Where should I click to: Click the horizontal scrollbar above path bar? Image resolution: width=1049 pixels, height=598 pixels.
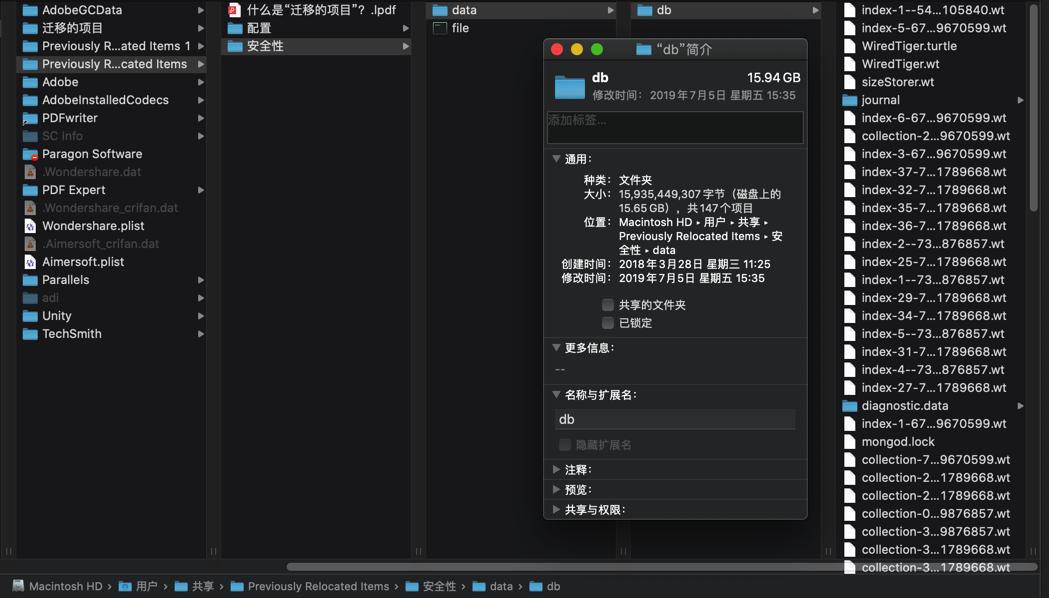coord(662,567)
